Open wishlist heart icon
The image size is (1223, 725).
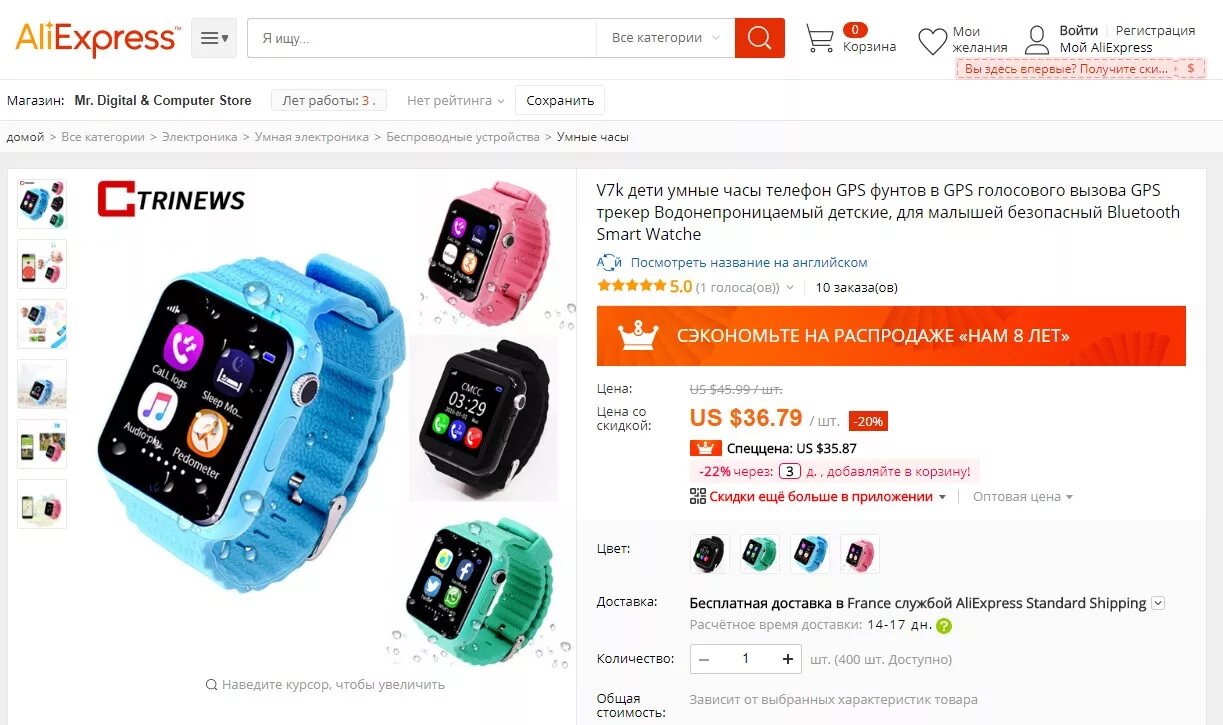932,41
